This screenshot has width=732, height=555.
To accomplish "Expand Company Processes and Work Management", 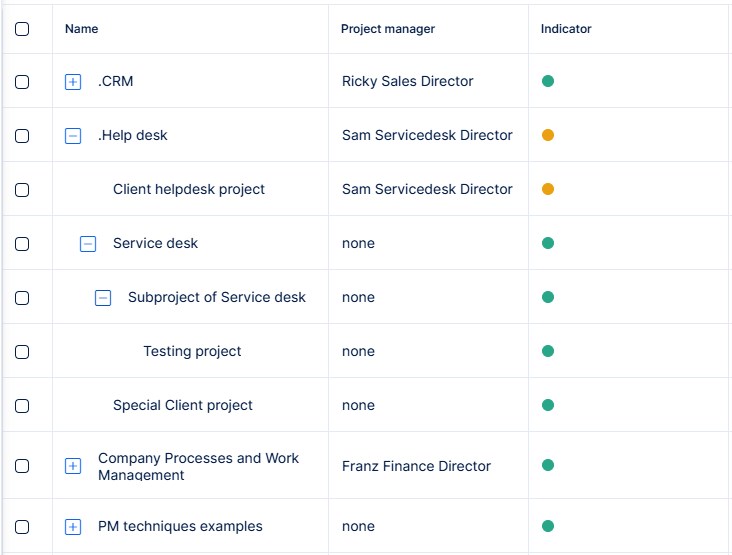I will [x=73, y=466].
